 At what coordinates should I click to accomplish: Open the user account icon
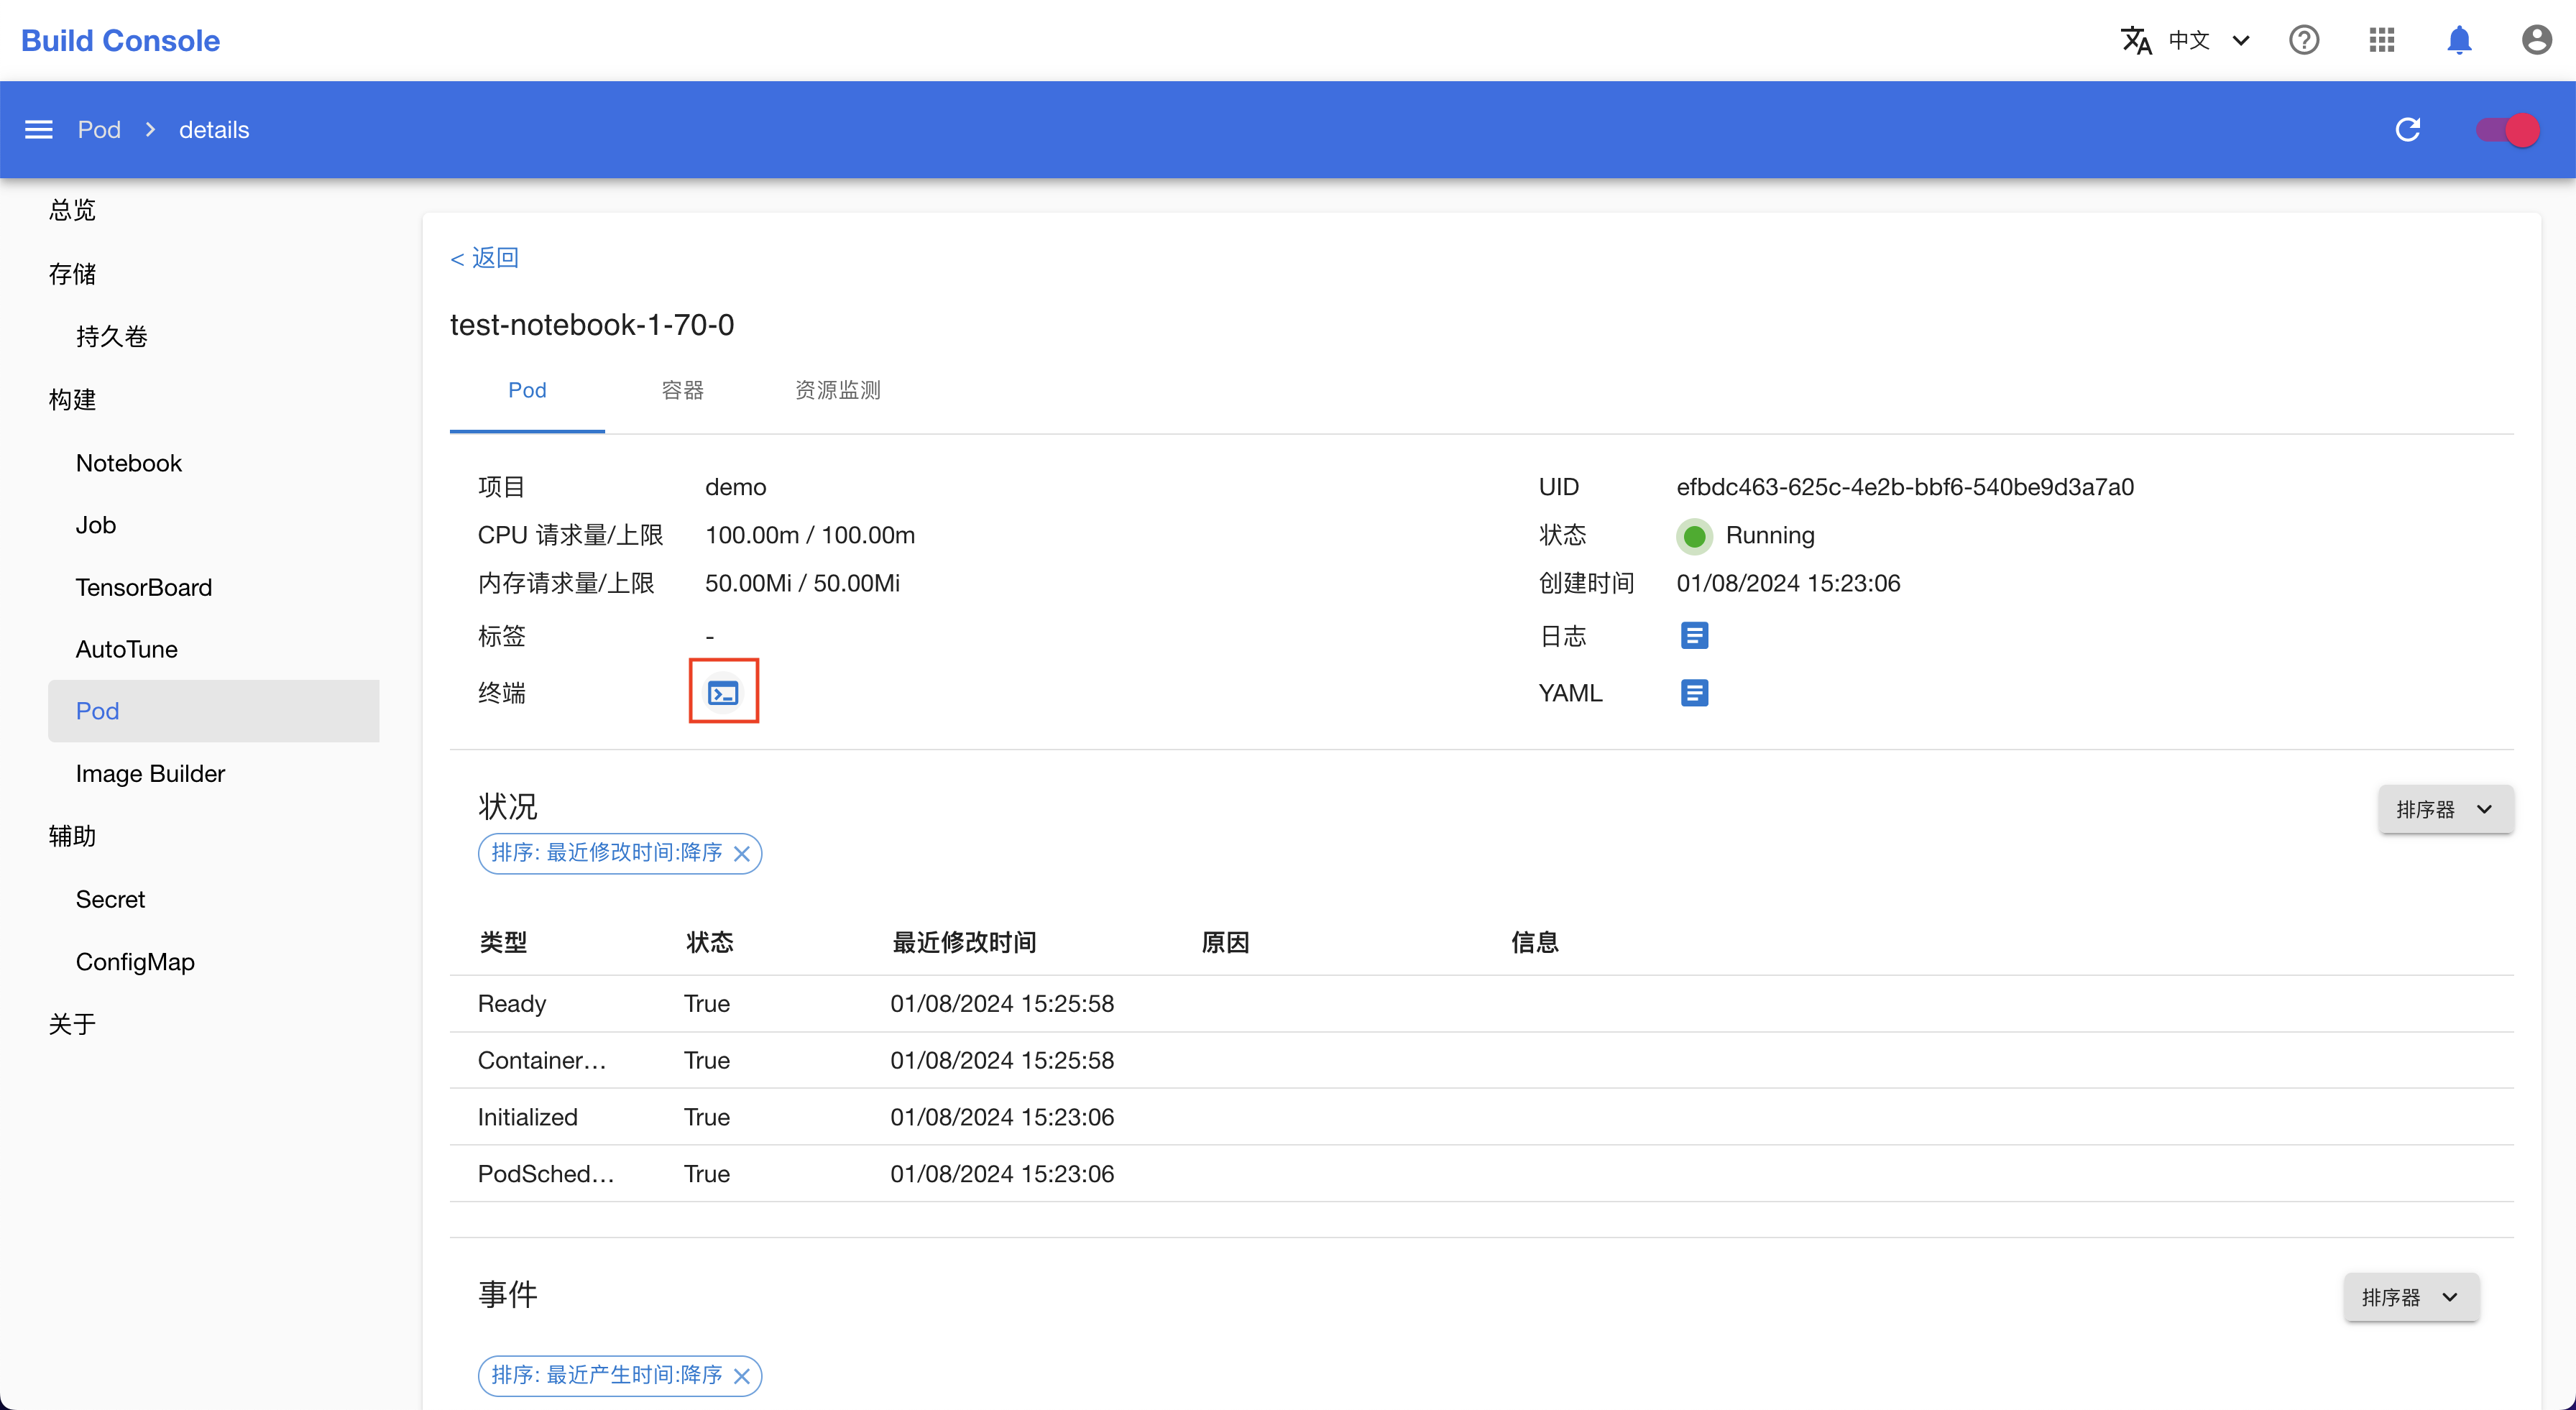coord(2537,40)
